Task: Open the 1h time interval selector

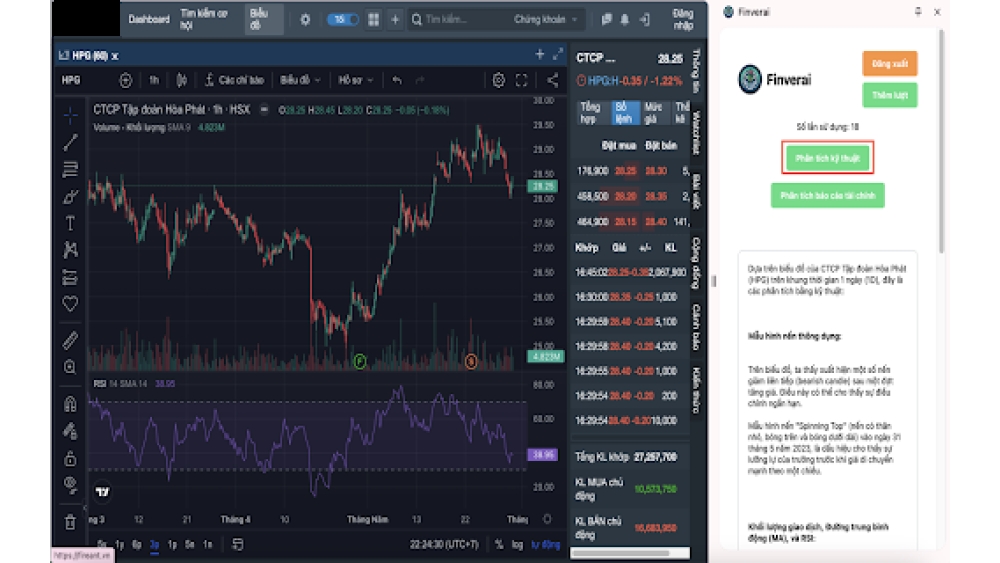Action: tap(154, 80)
